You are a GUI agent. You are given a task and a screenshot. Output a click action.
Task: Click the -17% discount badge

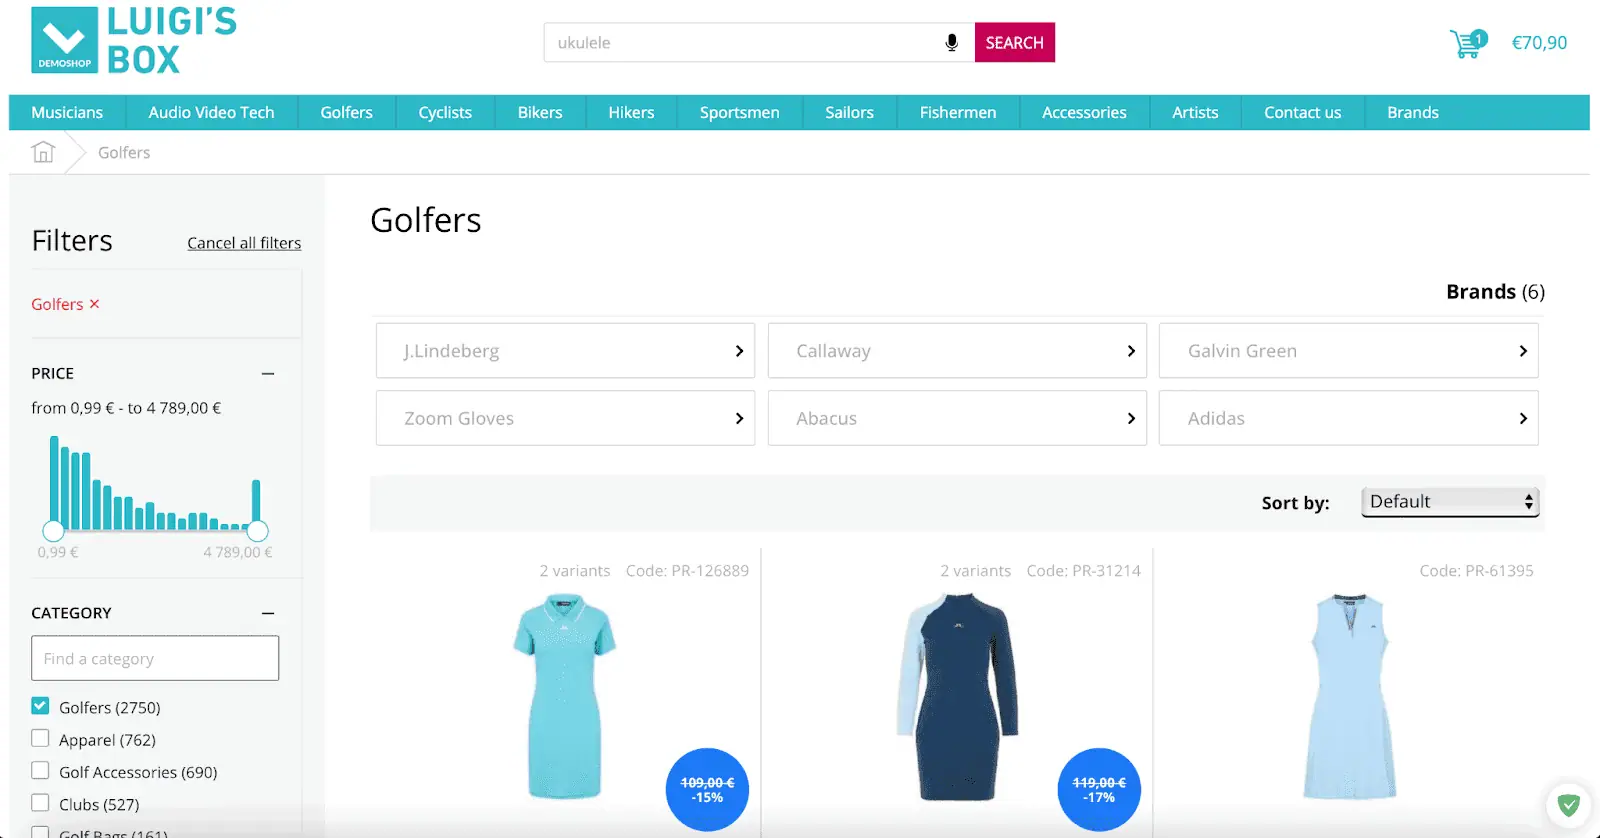[x=1099, y=790]
